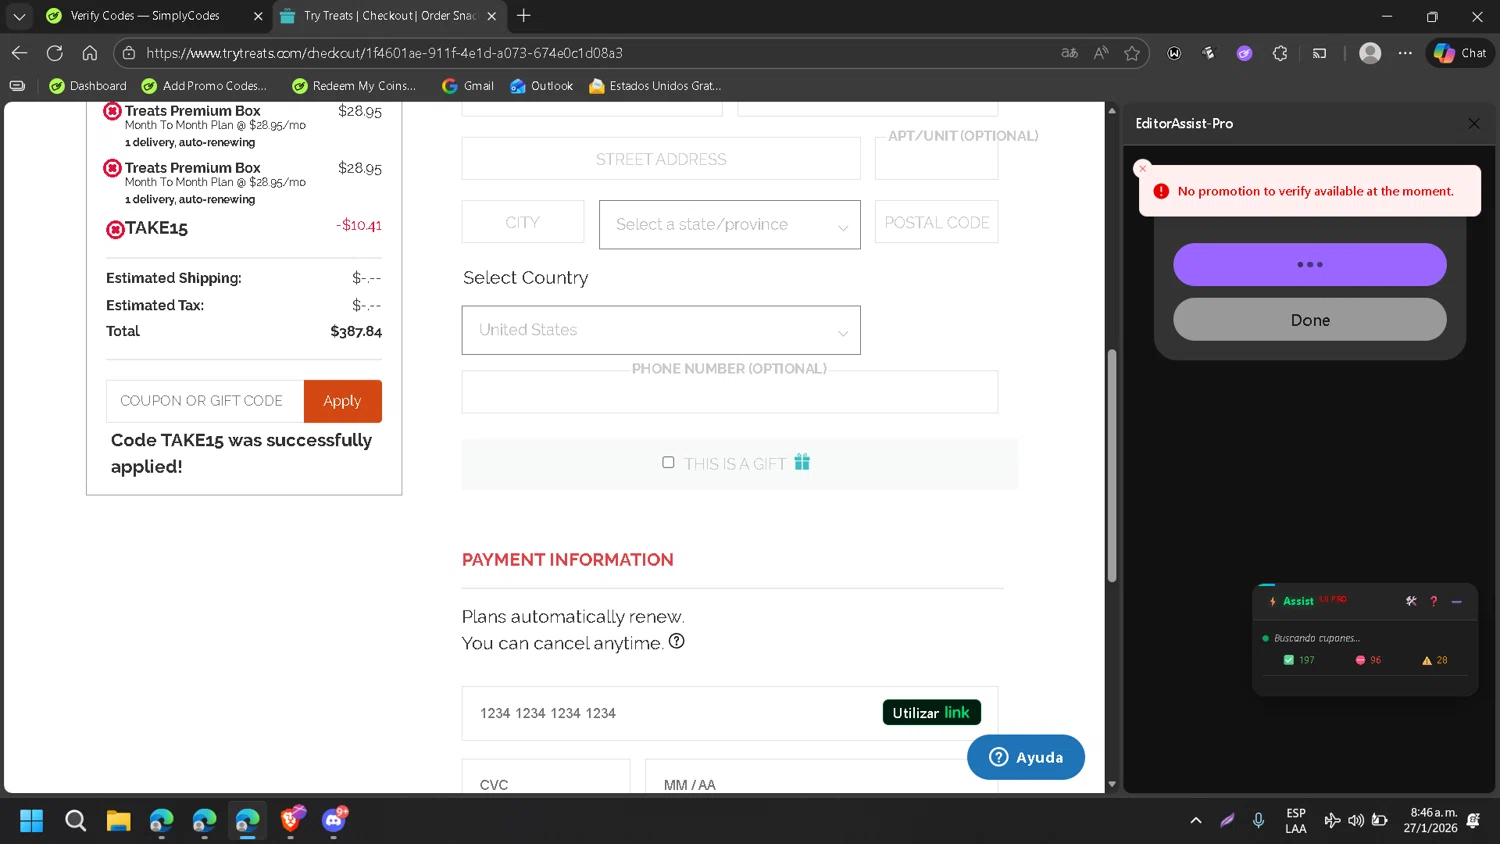Open Windows taskbar Search
Image resolution: width=1500 pixels, height=844 pixels.
click(x=75, y=821)
